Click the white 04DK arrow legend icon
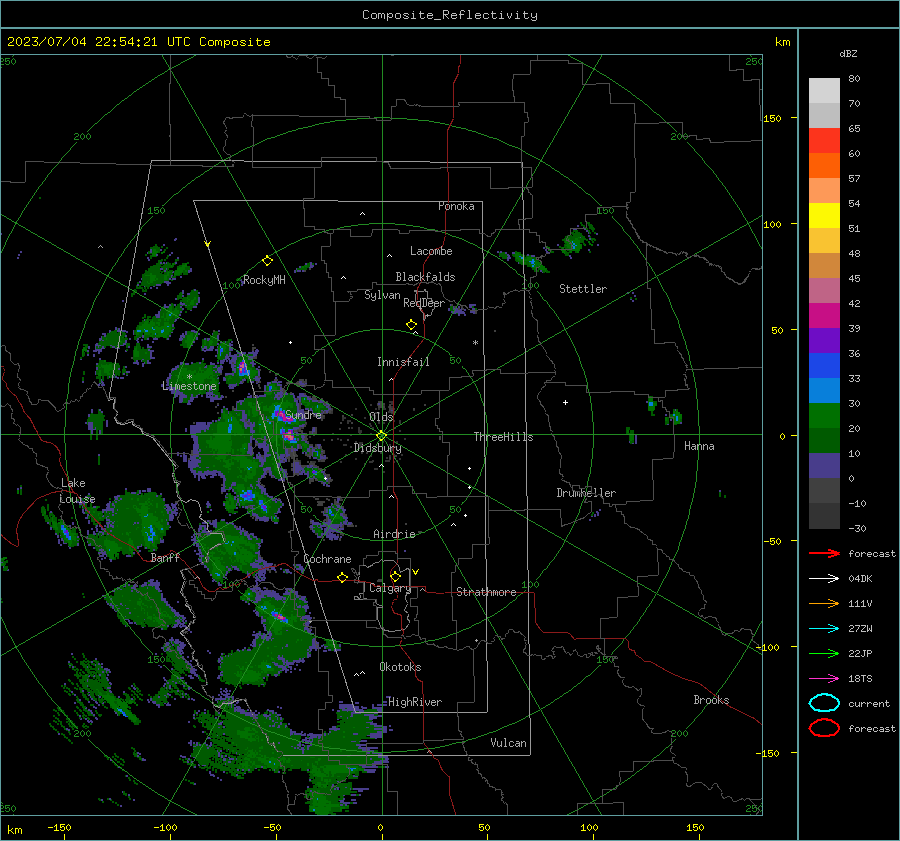Image resolution: width=900 pixels, height=841 pixels. pyautogui.click(x=824, y=579)
